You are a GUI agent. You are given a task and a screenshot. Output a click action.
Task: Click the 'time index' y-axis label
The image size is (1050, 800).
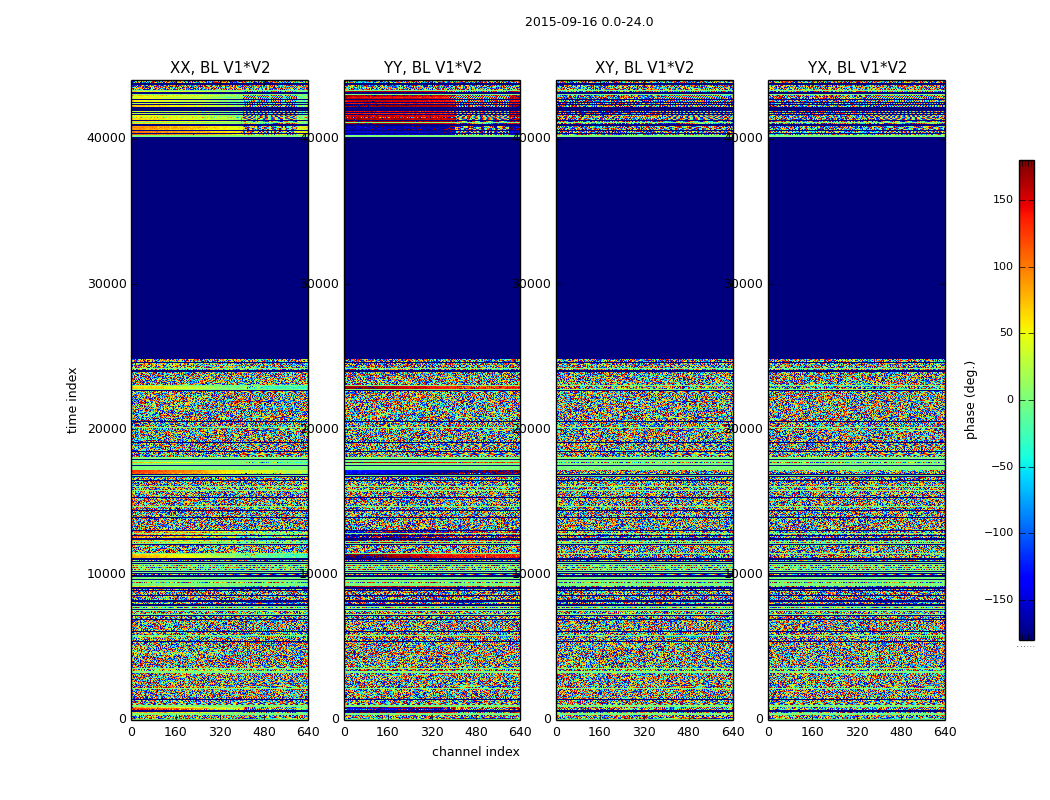coord(72,400)
